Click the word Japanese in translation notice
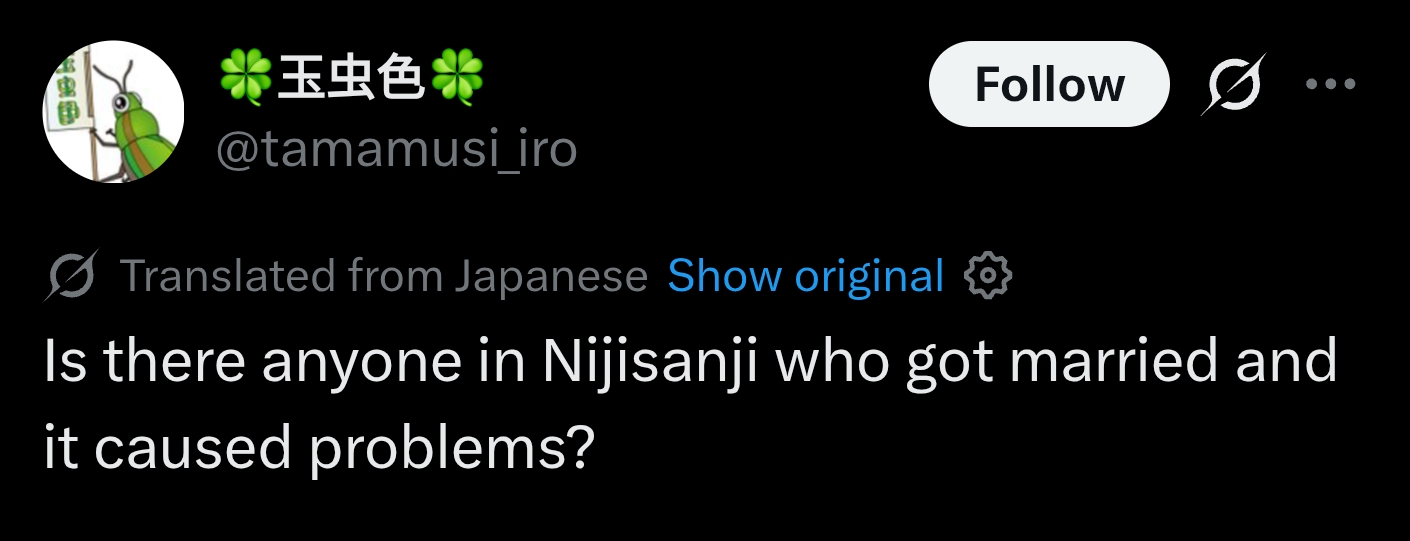 click(551, 277)
